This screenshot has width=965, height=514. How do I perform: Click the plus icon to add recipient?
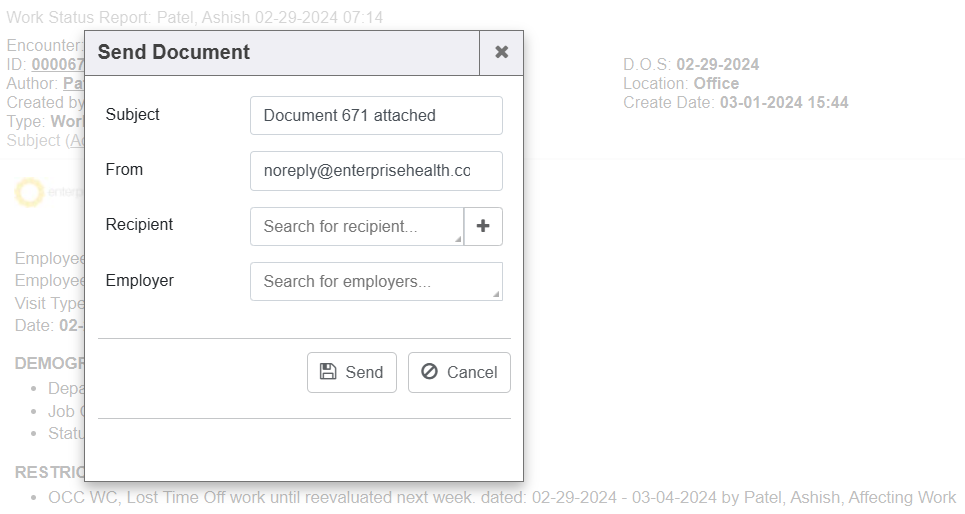483,226
